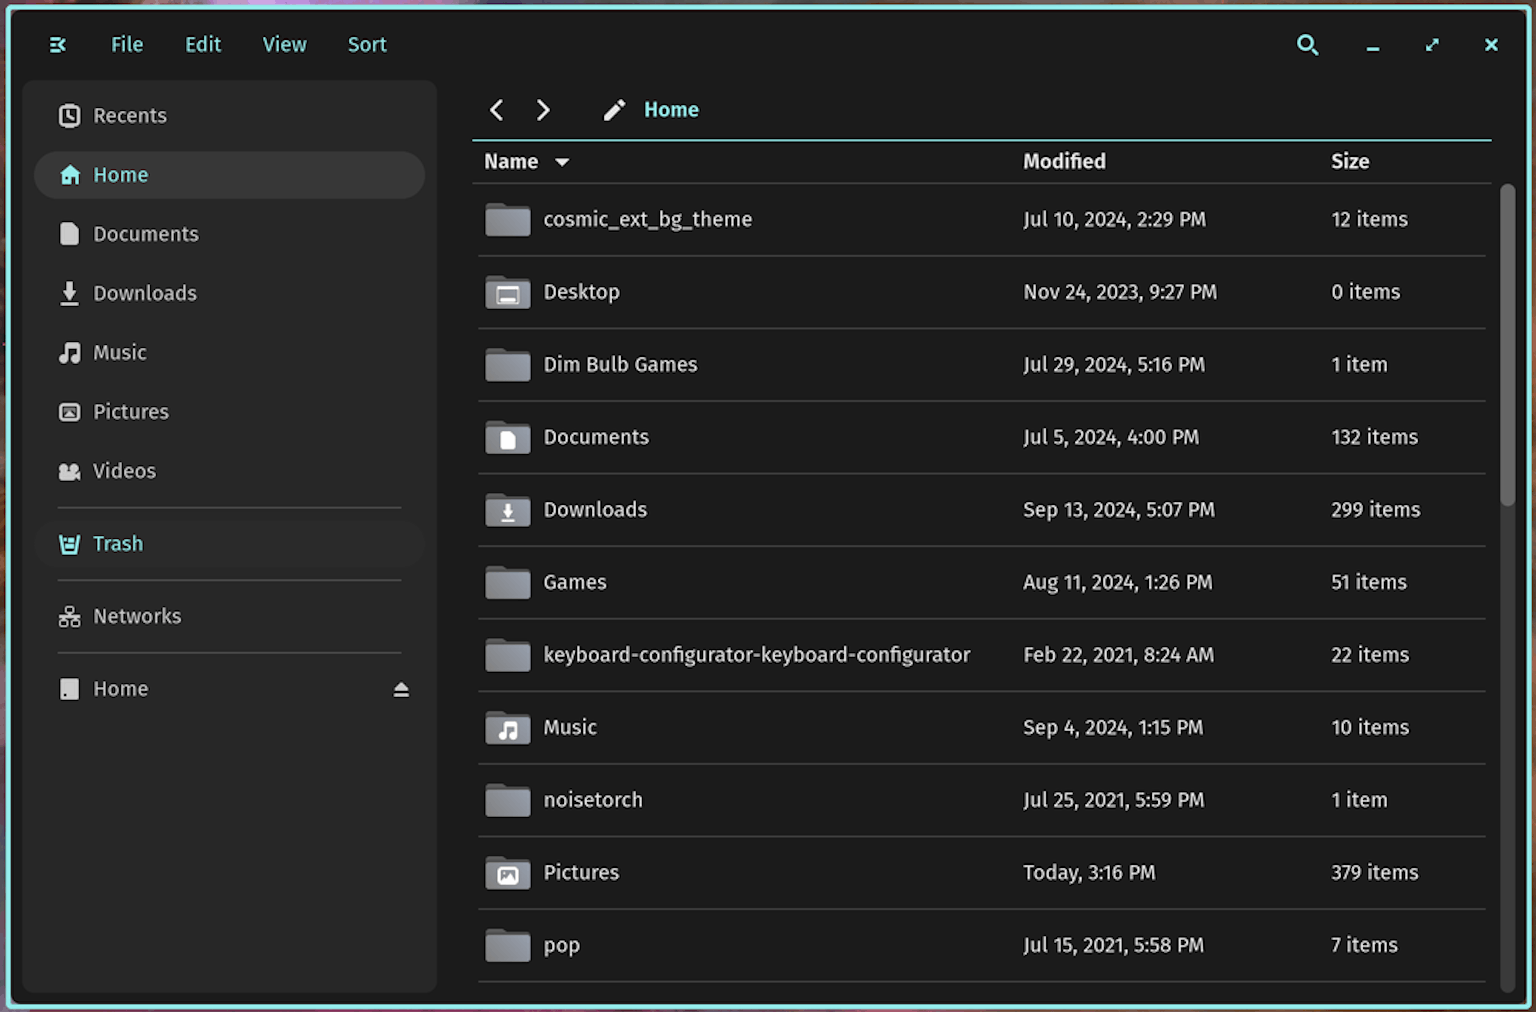Viewport: 1536px width, 1012px height.
Task: Open the File menu
Action: click(x=127, y=45)
